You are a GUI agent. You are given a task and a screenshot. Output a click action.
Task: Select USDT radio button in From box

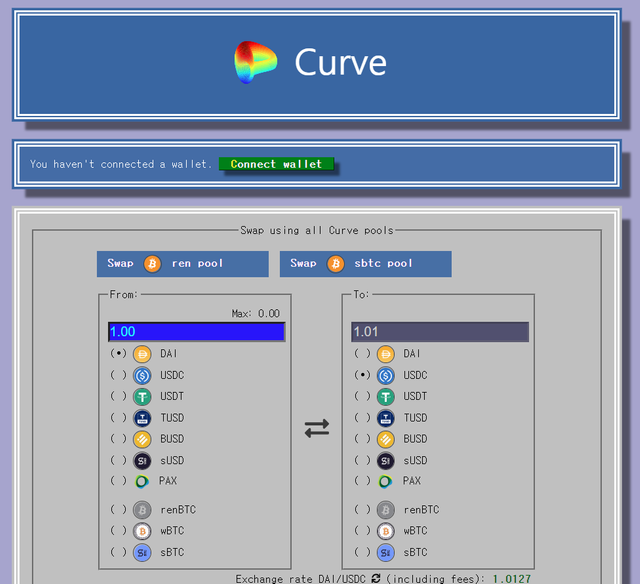[118, 396]
